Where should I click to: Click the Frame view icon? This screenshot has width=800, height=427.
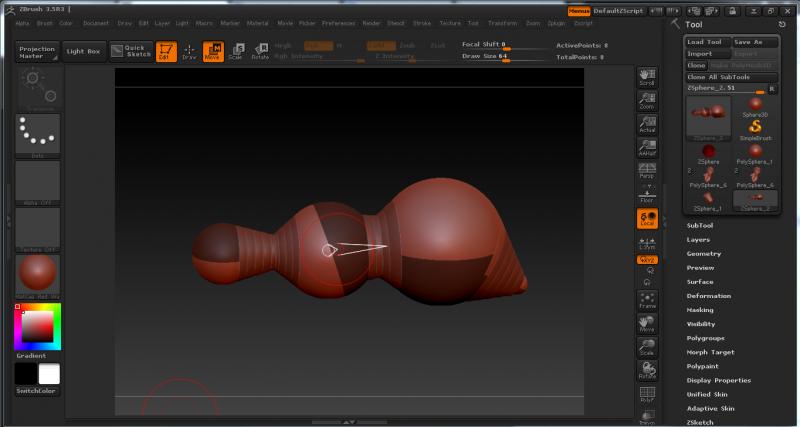click(x=647, y=300)
